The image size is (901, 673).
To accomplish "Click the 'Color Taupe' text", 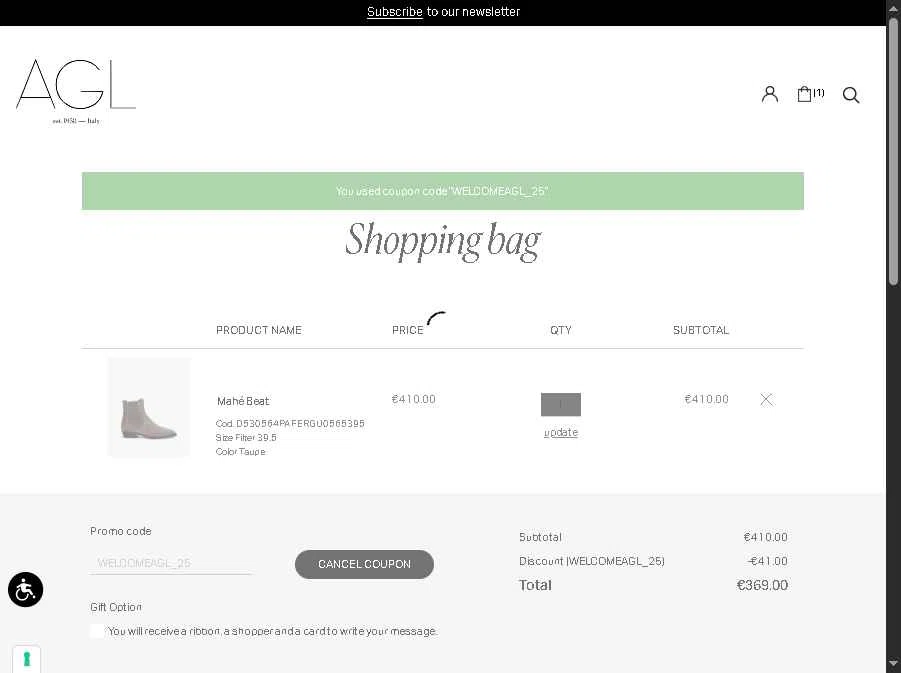I will pyautogui.click(x=241, y=452).
